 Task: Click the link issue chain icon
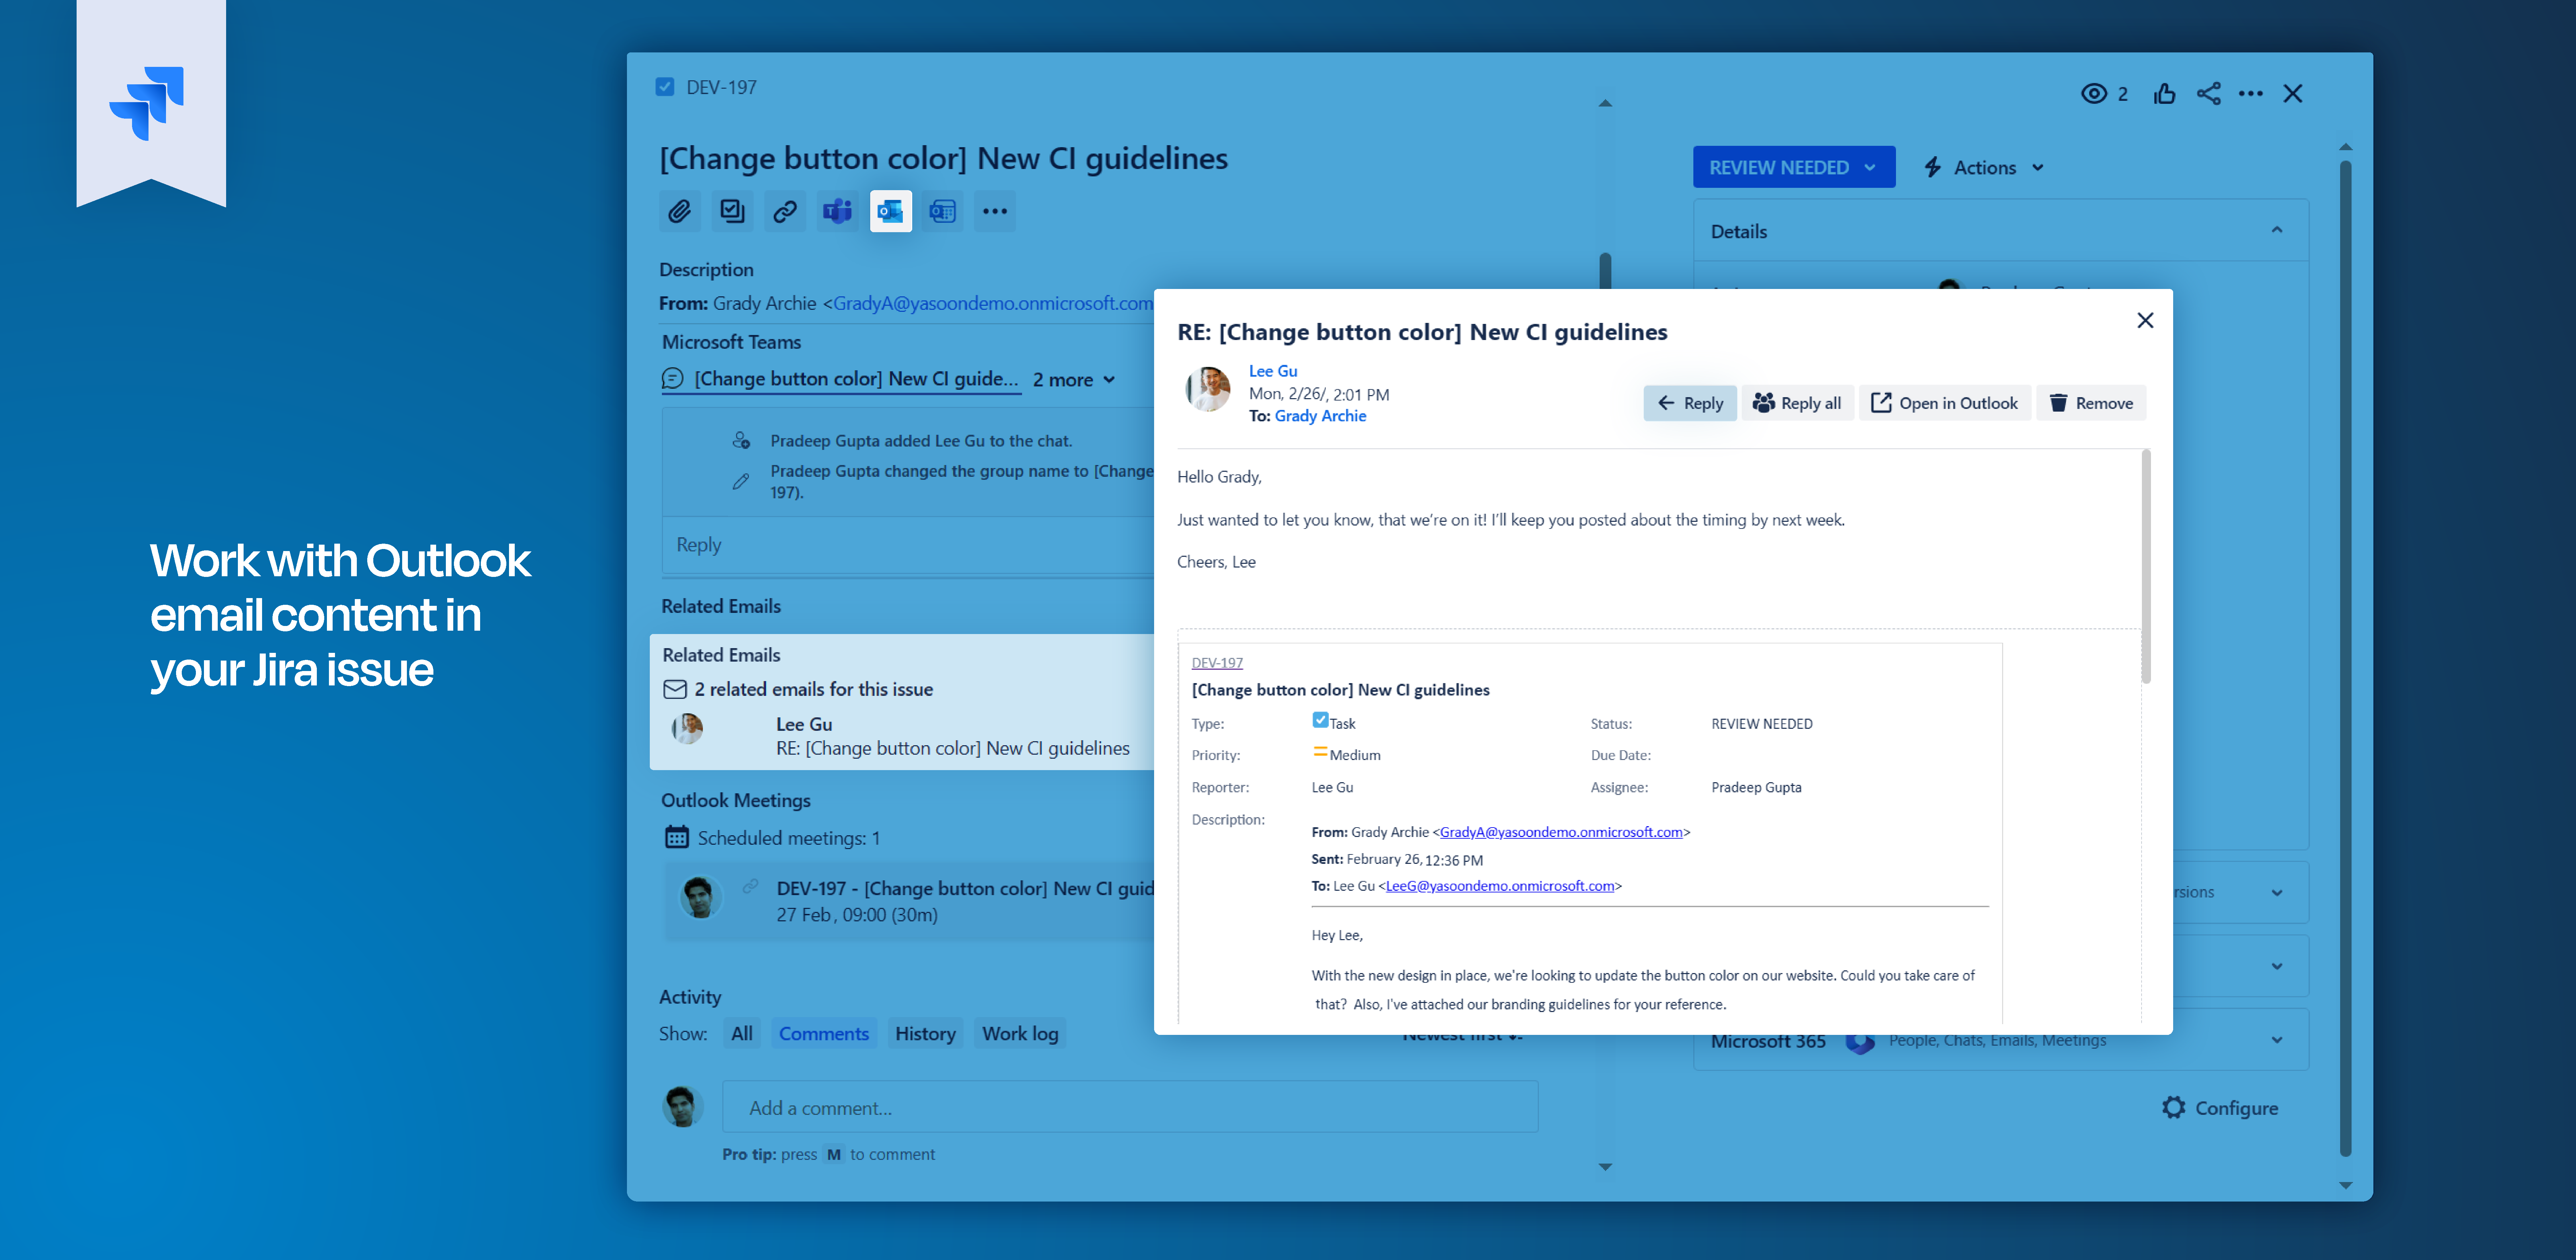(785, 211)
